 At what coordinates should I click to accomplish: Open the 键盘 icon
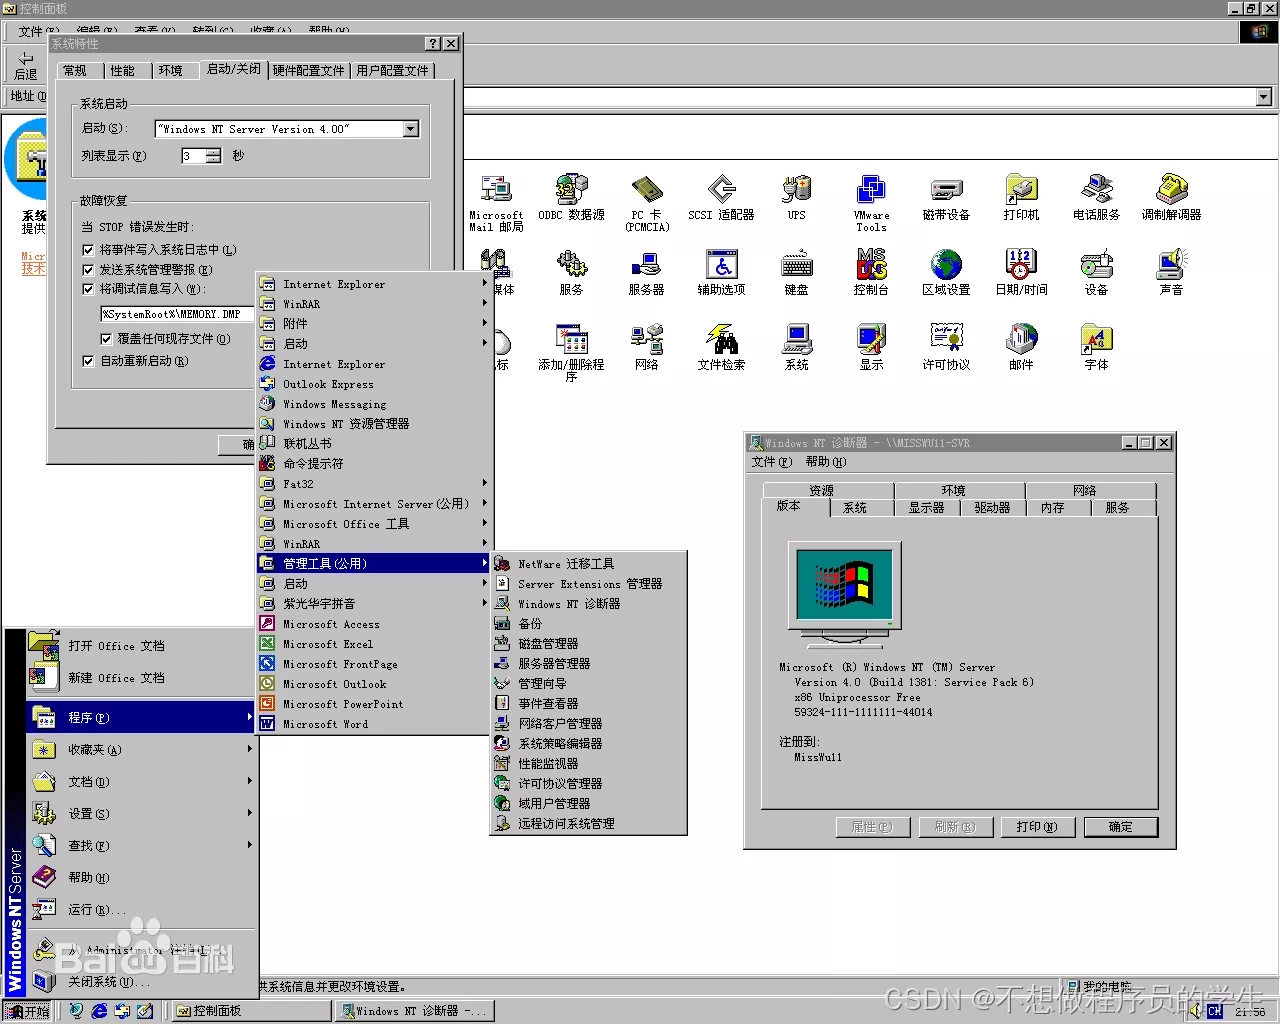[x=796, y=271]
